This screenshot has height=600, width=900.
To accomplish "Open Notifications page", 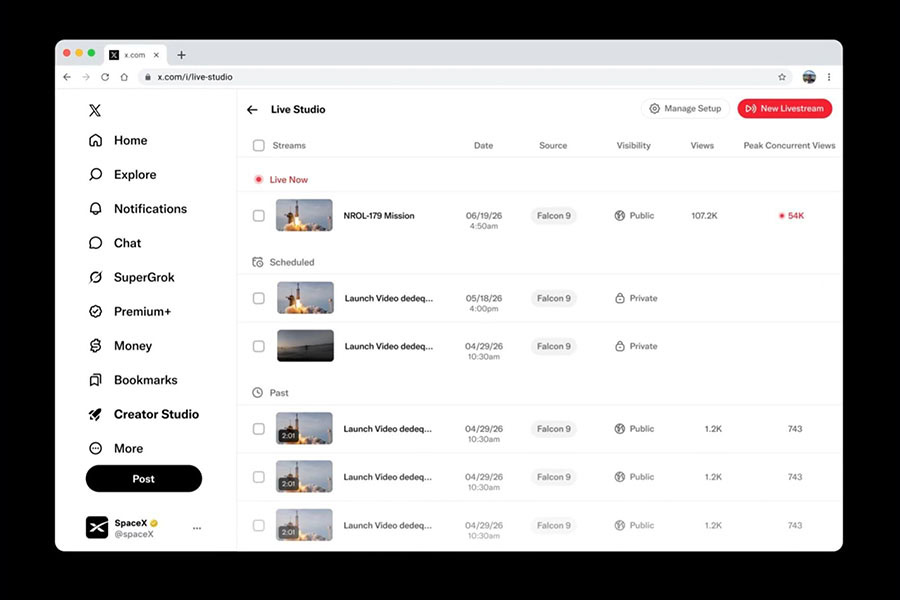I will click(x=138, y=209).
